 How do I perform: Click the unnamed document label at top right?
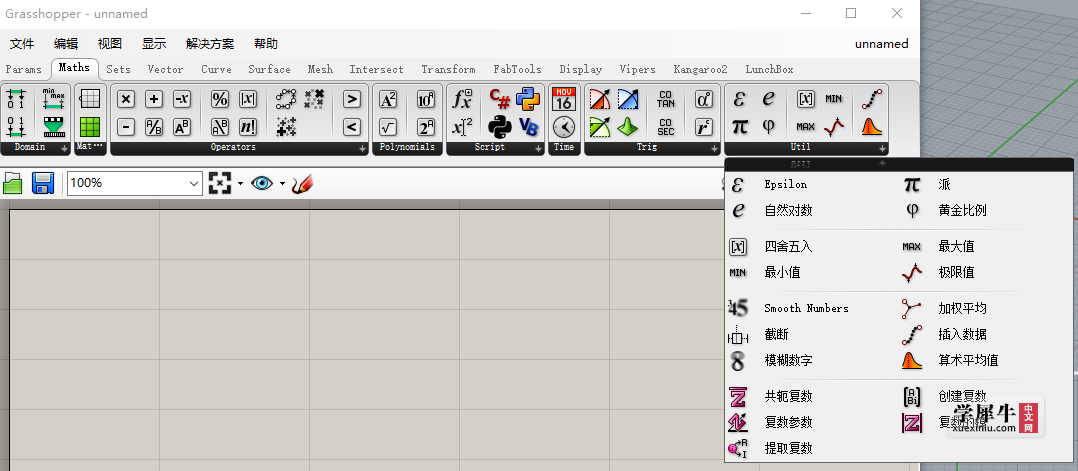click(x=881, y=44)
